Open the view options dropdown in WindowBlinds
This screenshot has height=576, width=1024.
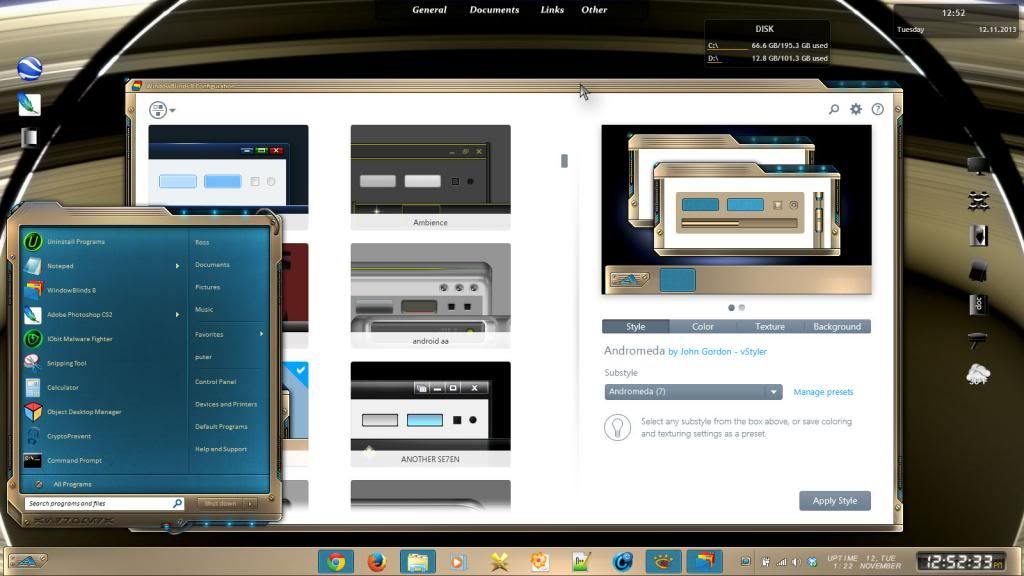pyautogui.click(x=162, y=110)
